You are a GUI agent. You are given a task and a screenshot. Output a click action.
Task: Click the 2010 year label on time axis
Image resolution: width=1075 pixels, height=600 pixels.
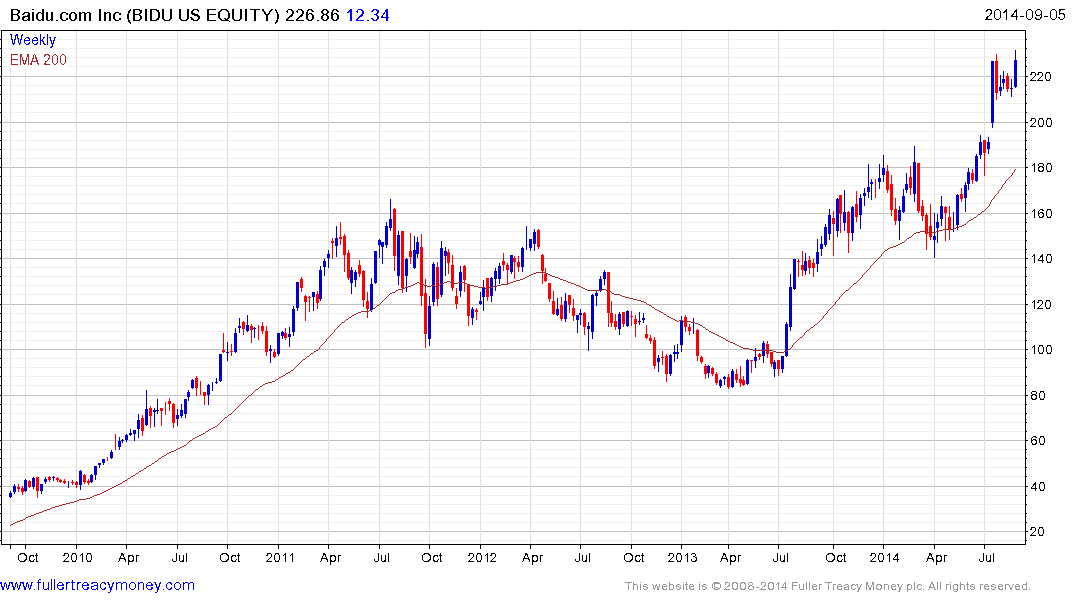(77, 557)
